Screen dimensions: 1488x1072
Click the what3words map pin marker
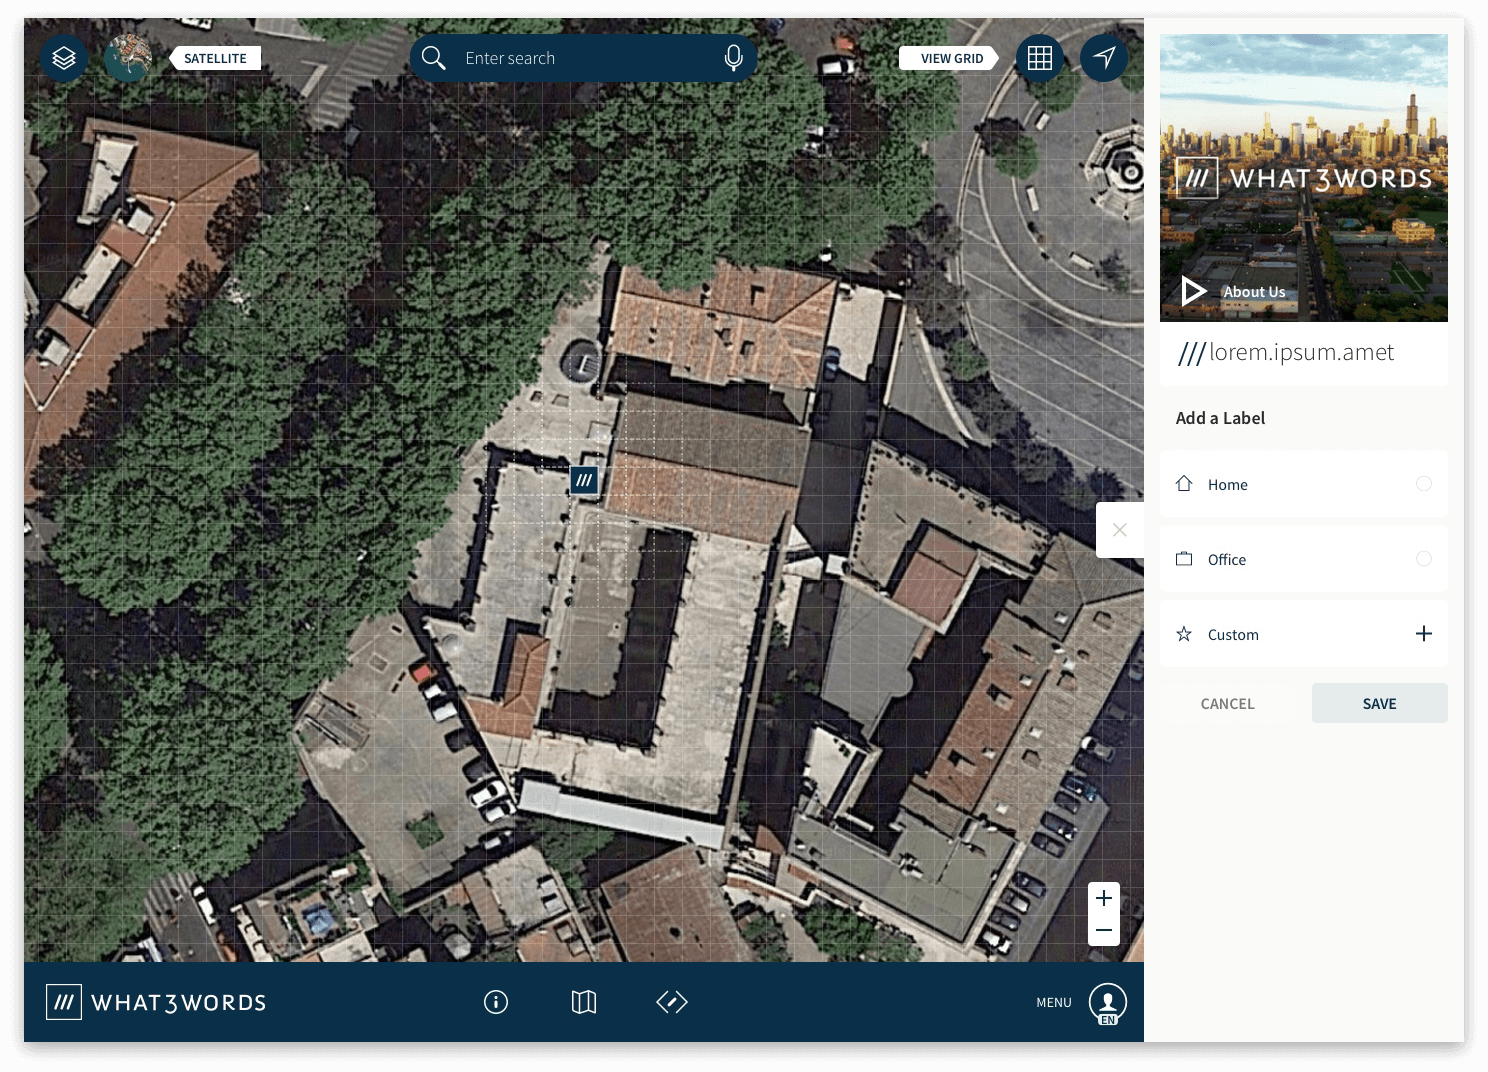584,480
